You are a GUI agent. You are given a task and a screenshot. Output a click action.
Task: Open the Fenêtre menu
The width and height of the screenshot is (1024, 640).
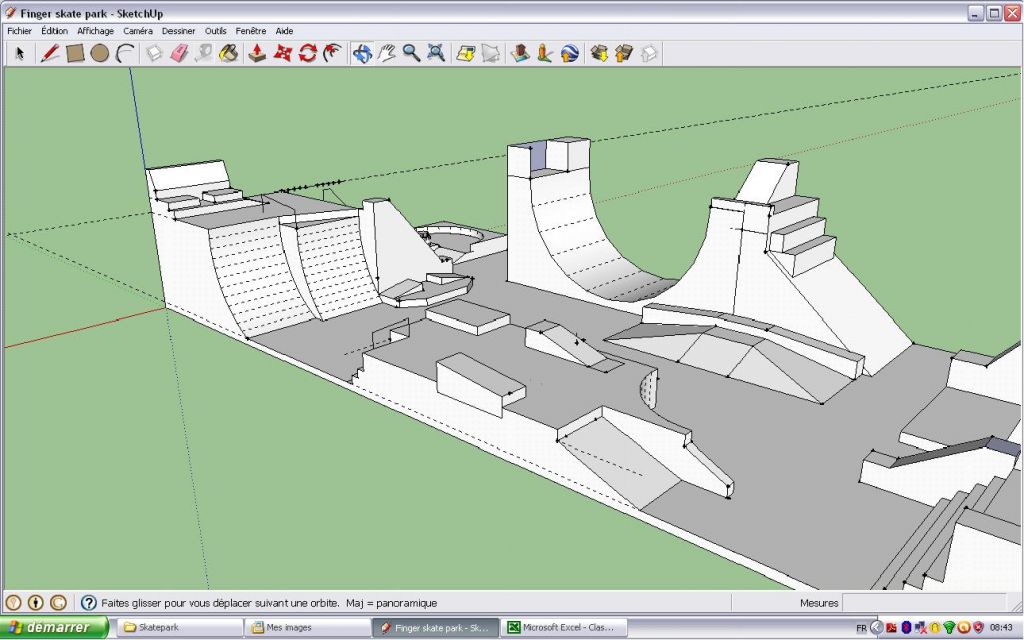point(249,31)
